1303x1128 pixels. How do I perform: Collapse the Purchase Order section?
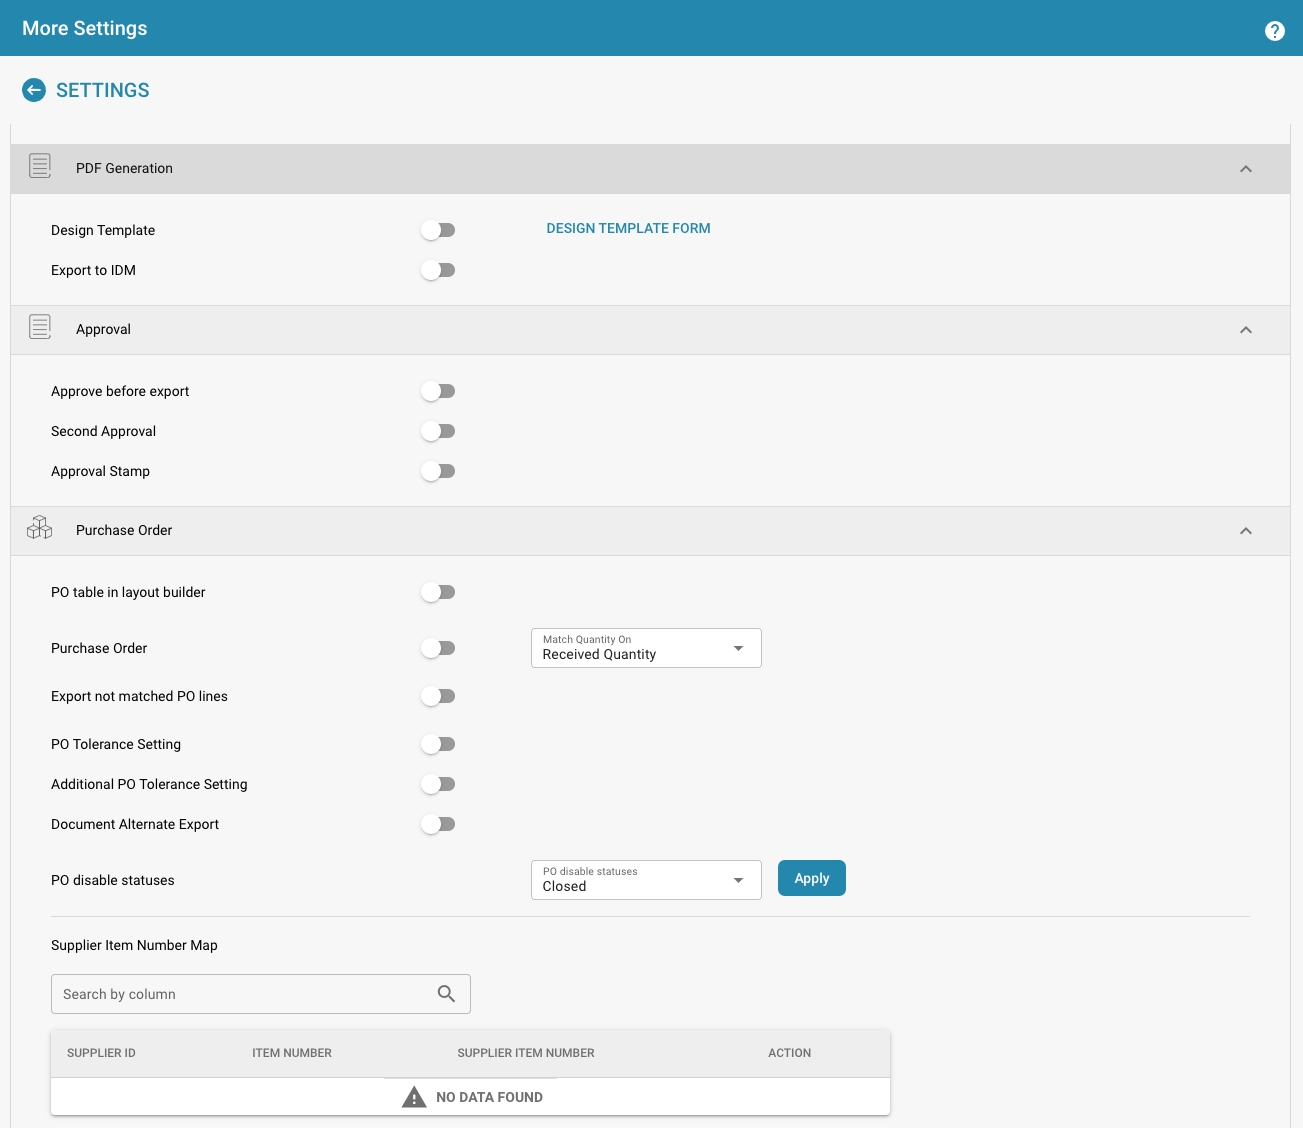point(1246,531)
